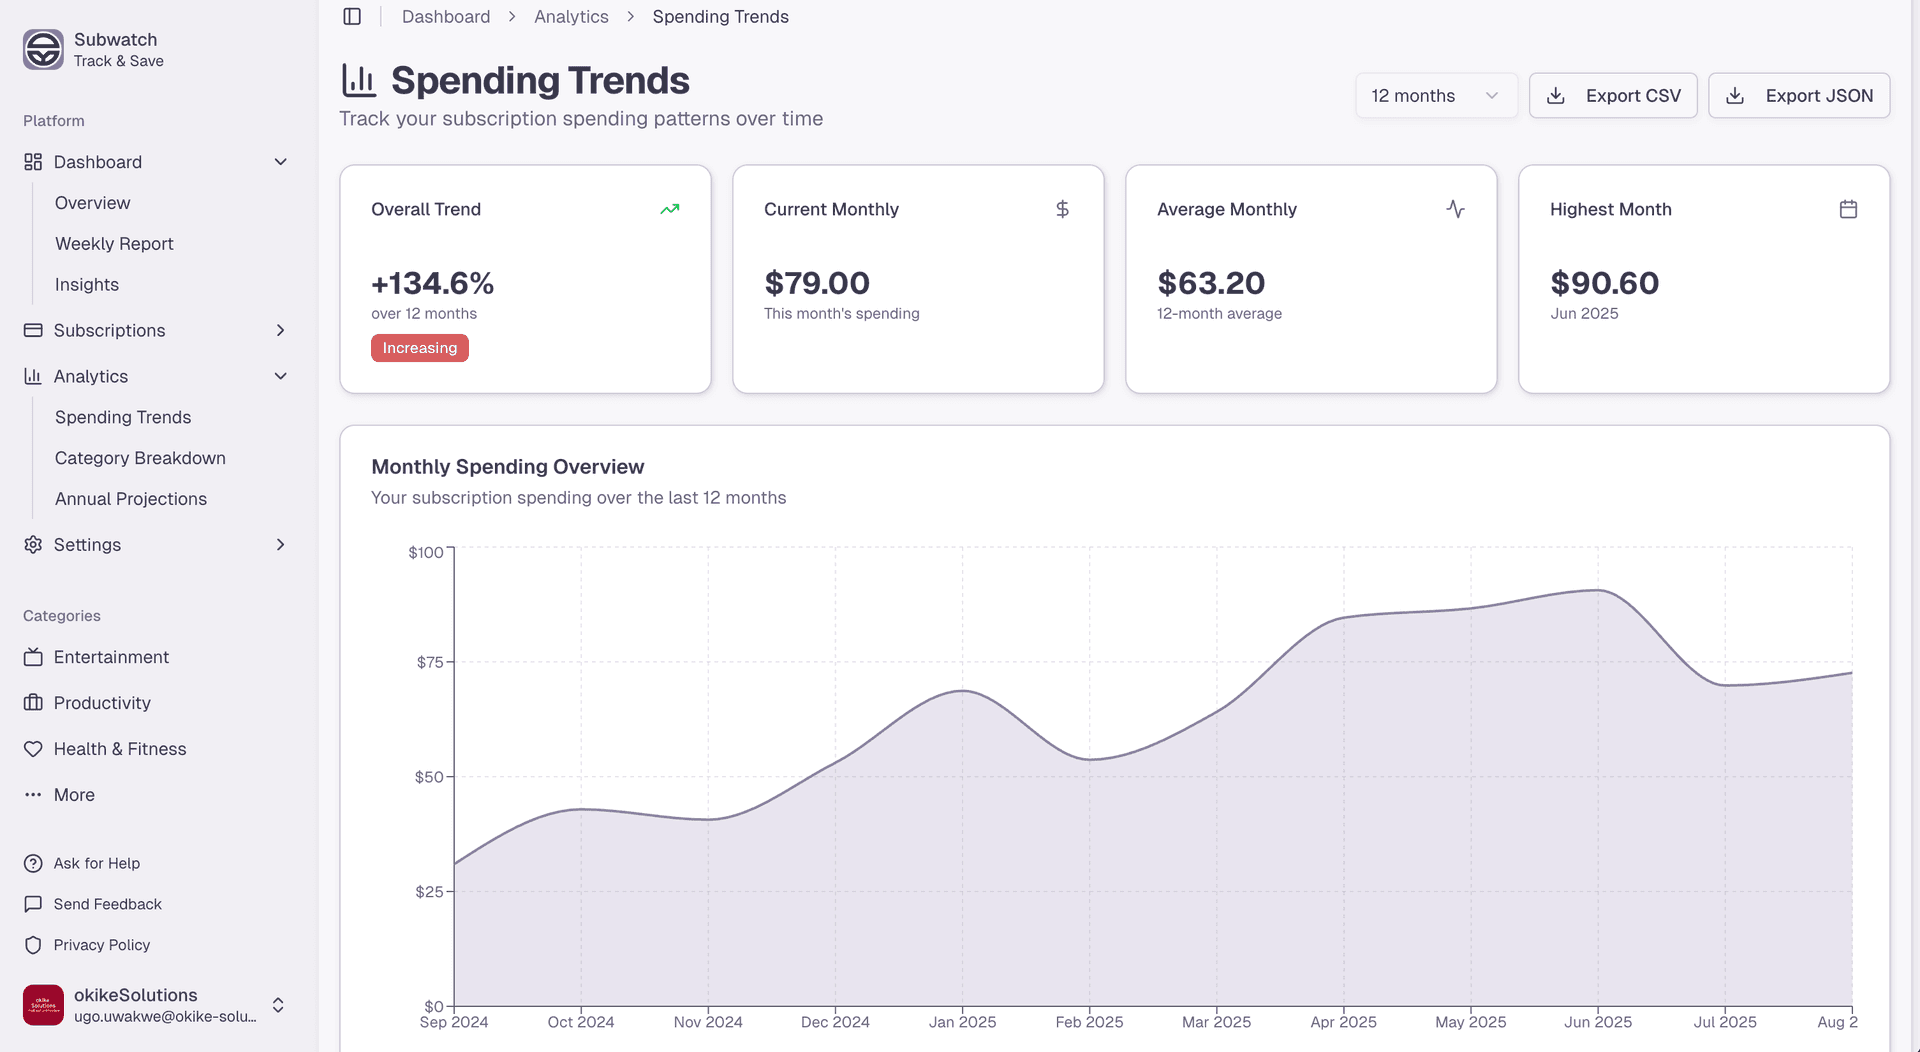The height and width of the screenshot is (1052, 1920).
Task: Click the Export CSV download icon
Action: 1555,95
